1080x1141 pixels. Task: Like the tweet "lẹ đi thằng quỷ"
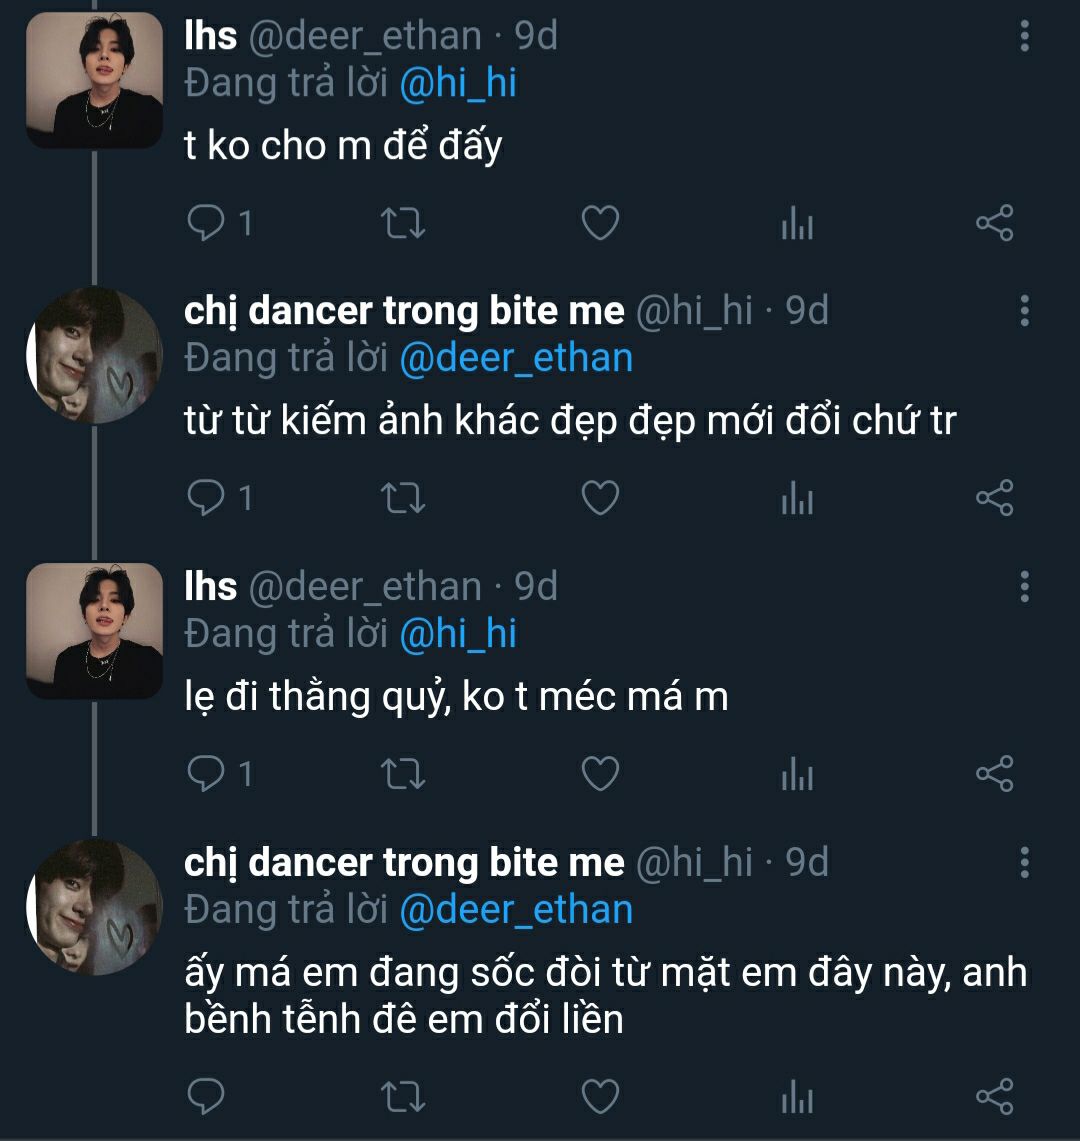(x=600, y=773)
